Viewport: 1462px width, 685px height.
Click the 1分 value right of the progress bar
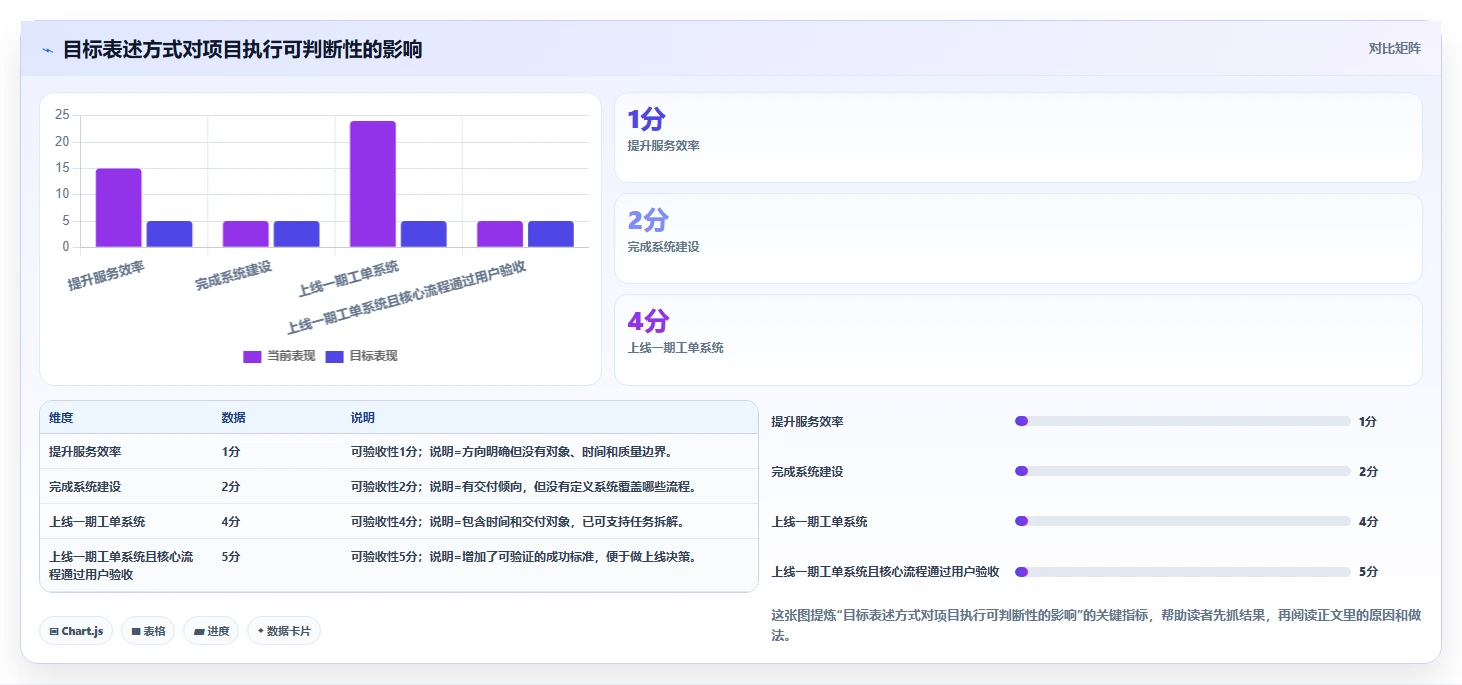[1368, 422]
